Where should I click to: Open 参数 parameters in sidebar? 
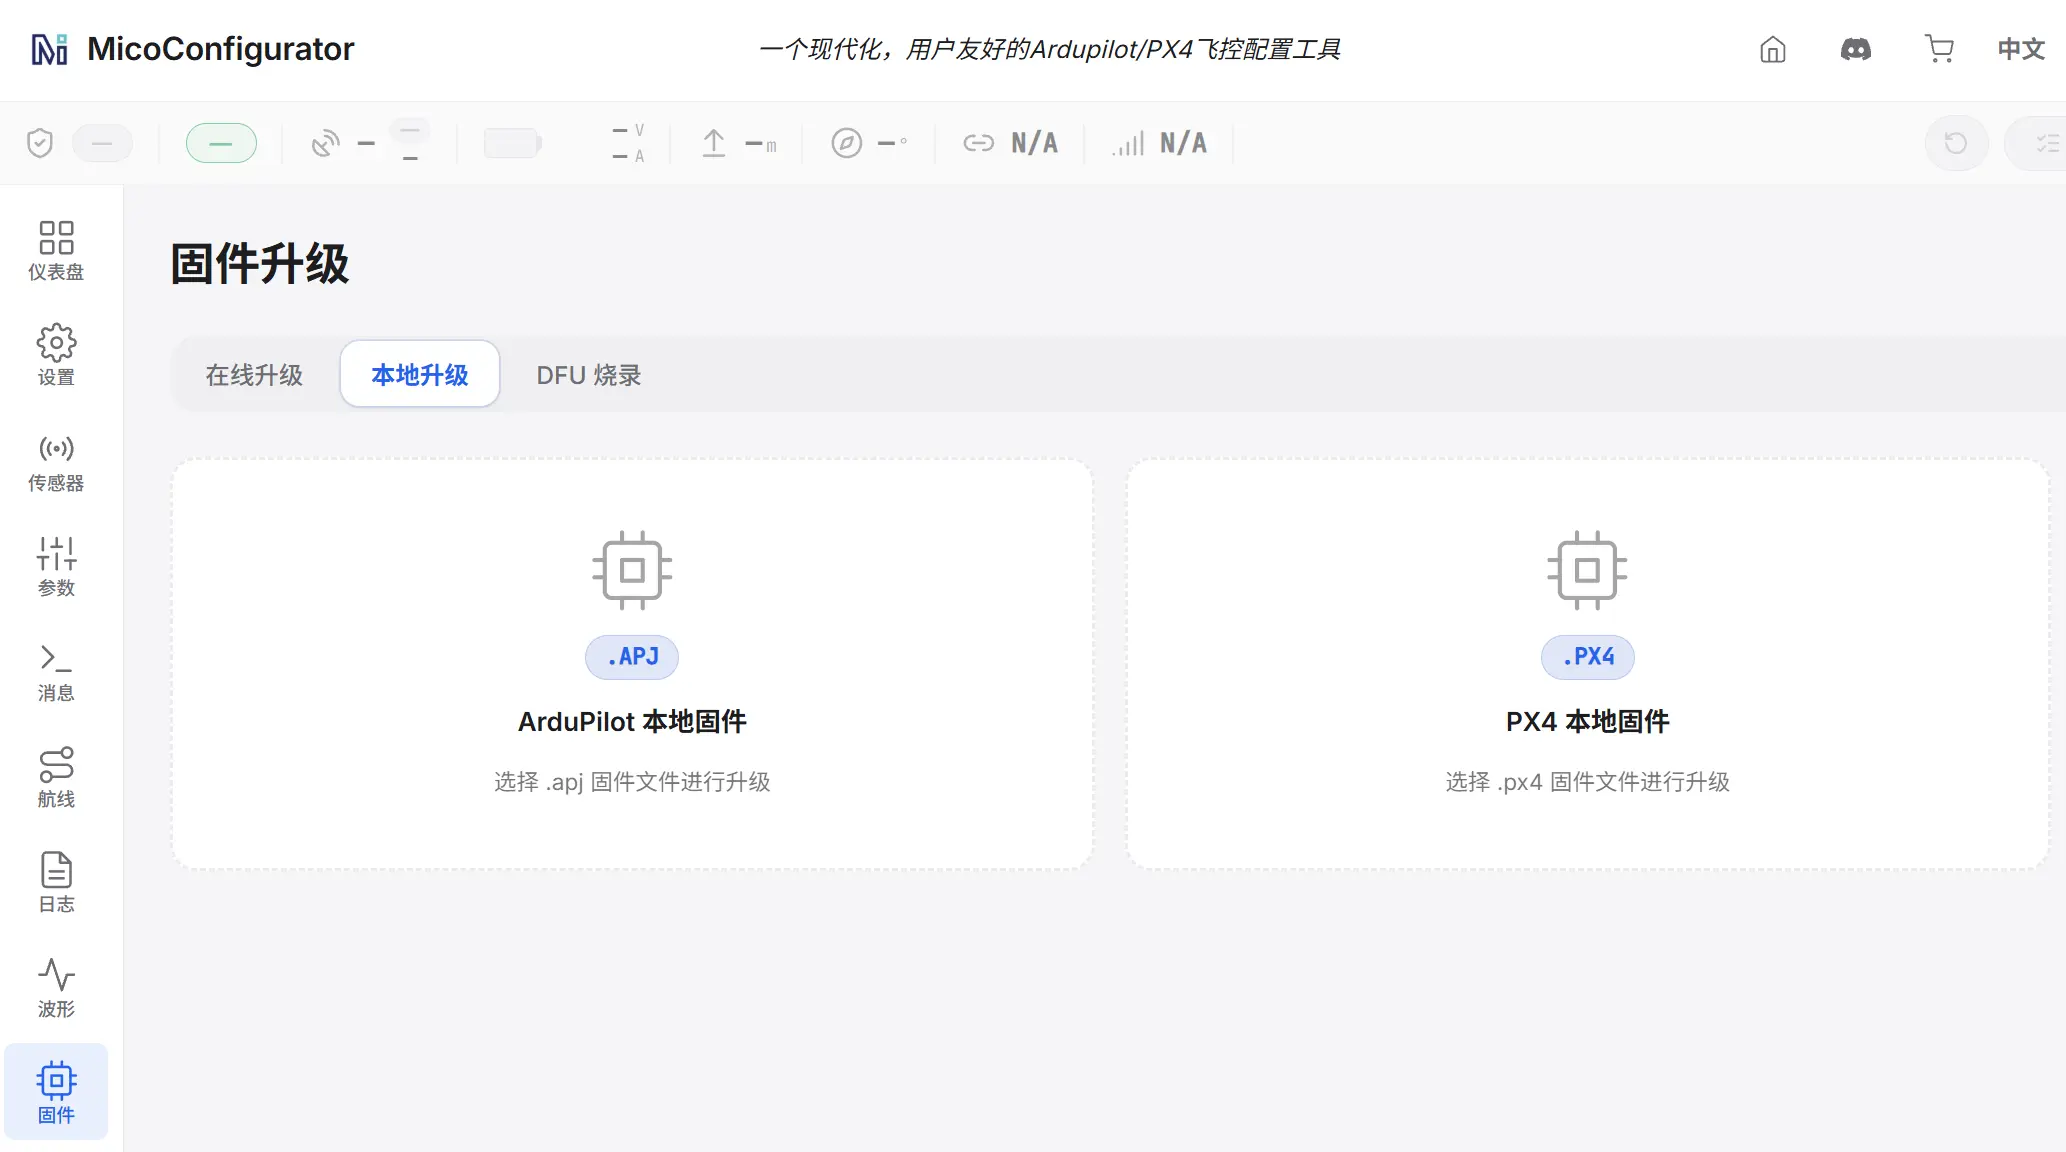(56, 566)
